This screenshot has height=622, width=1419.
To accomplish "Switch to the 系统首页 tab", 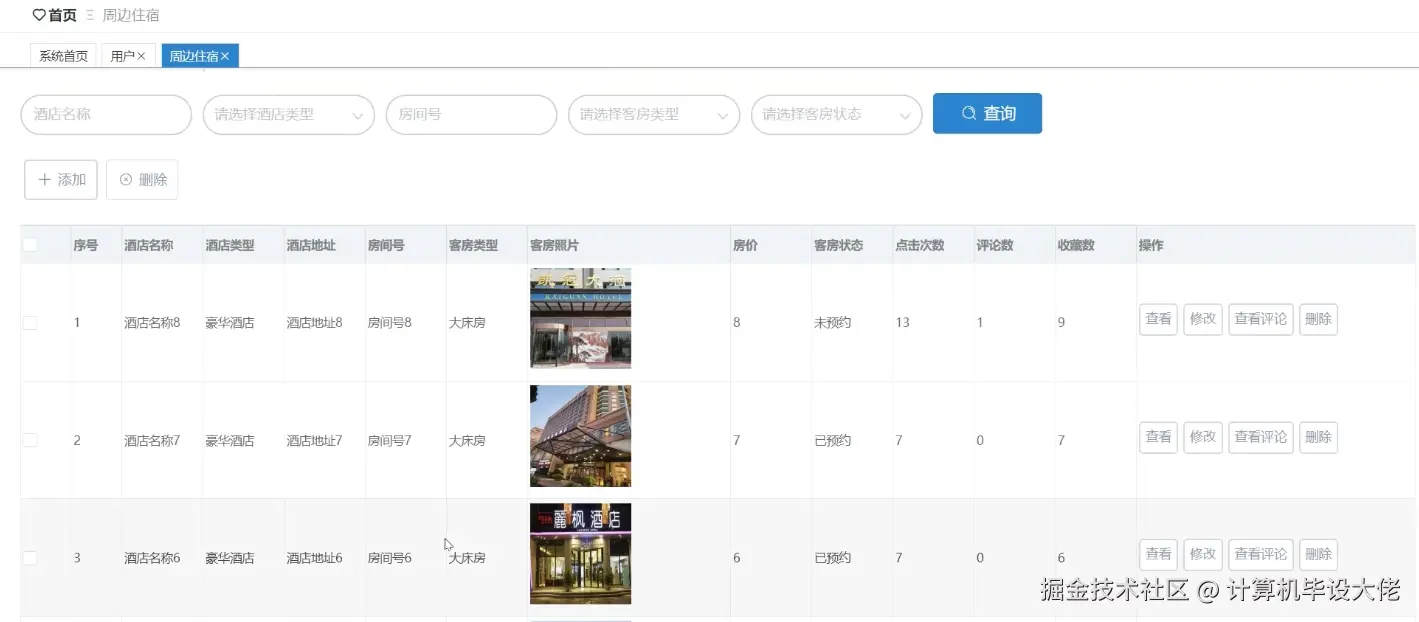I will (x=62, y=56).
